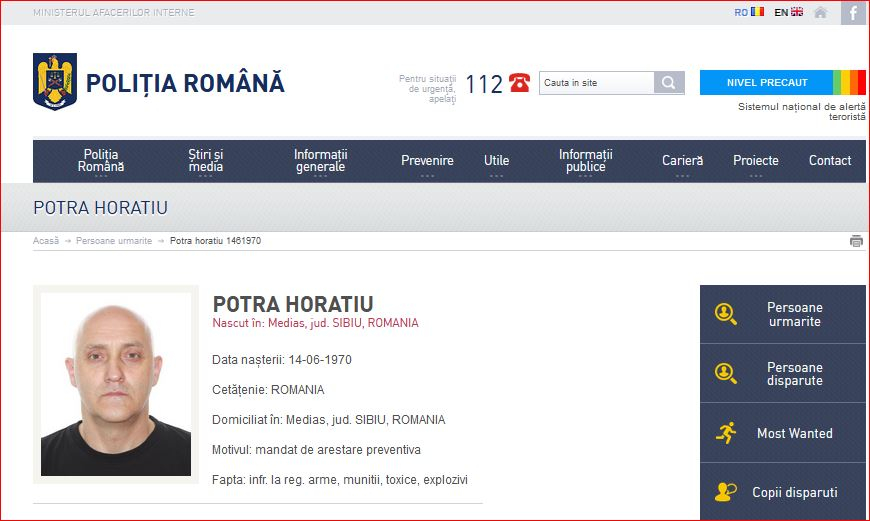Click breadcrumb 'Potra horatiu 1461970'
The width and height of the screenshot is (870, 521).
[215, 241]
